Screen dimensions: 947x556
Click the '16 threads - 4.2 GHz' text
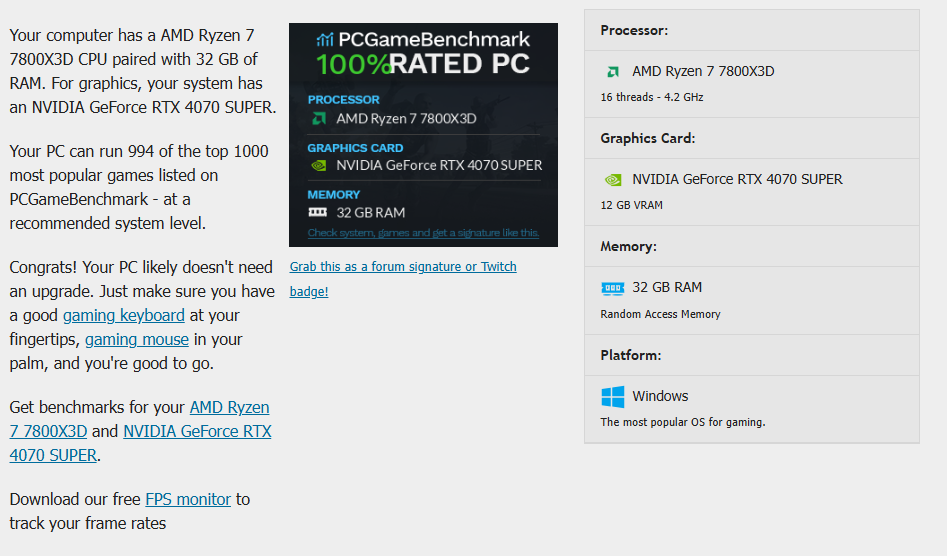[652, 97]
